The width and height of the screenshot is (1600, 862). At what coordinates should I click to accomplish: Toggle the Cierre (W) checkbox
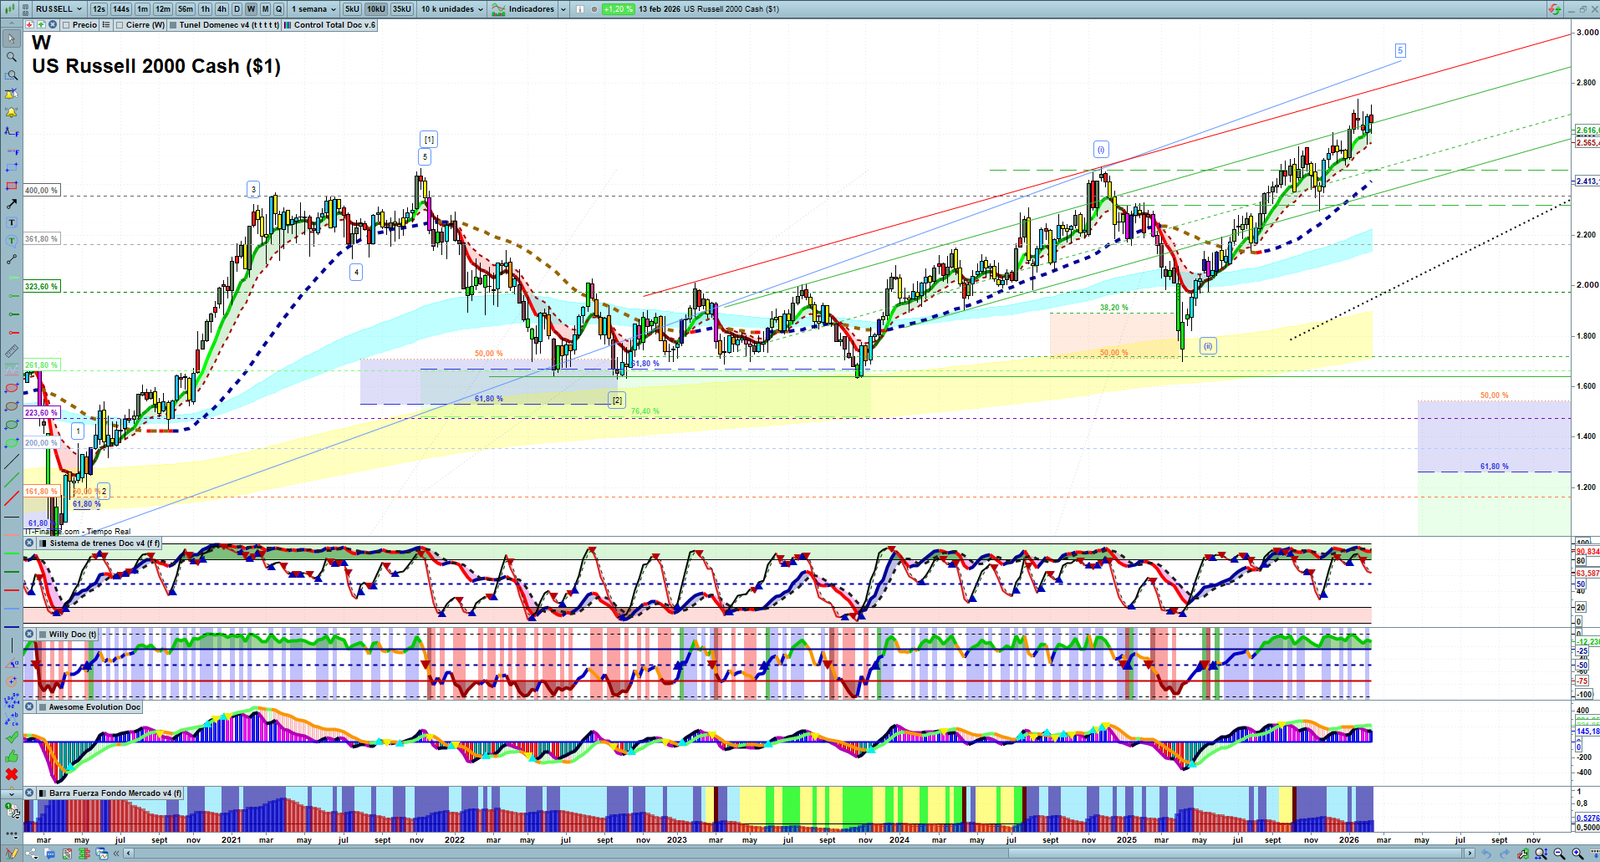coord(120,25)
